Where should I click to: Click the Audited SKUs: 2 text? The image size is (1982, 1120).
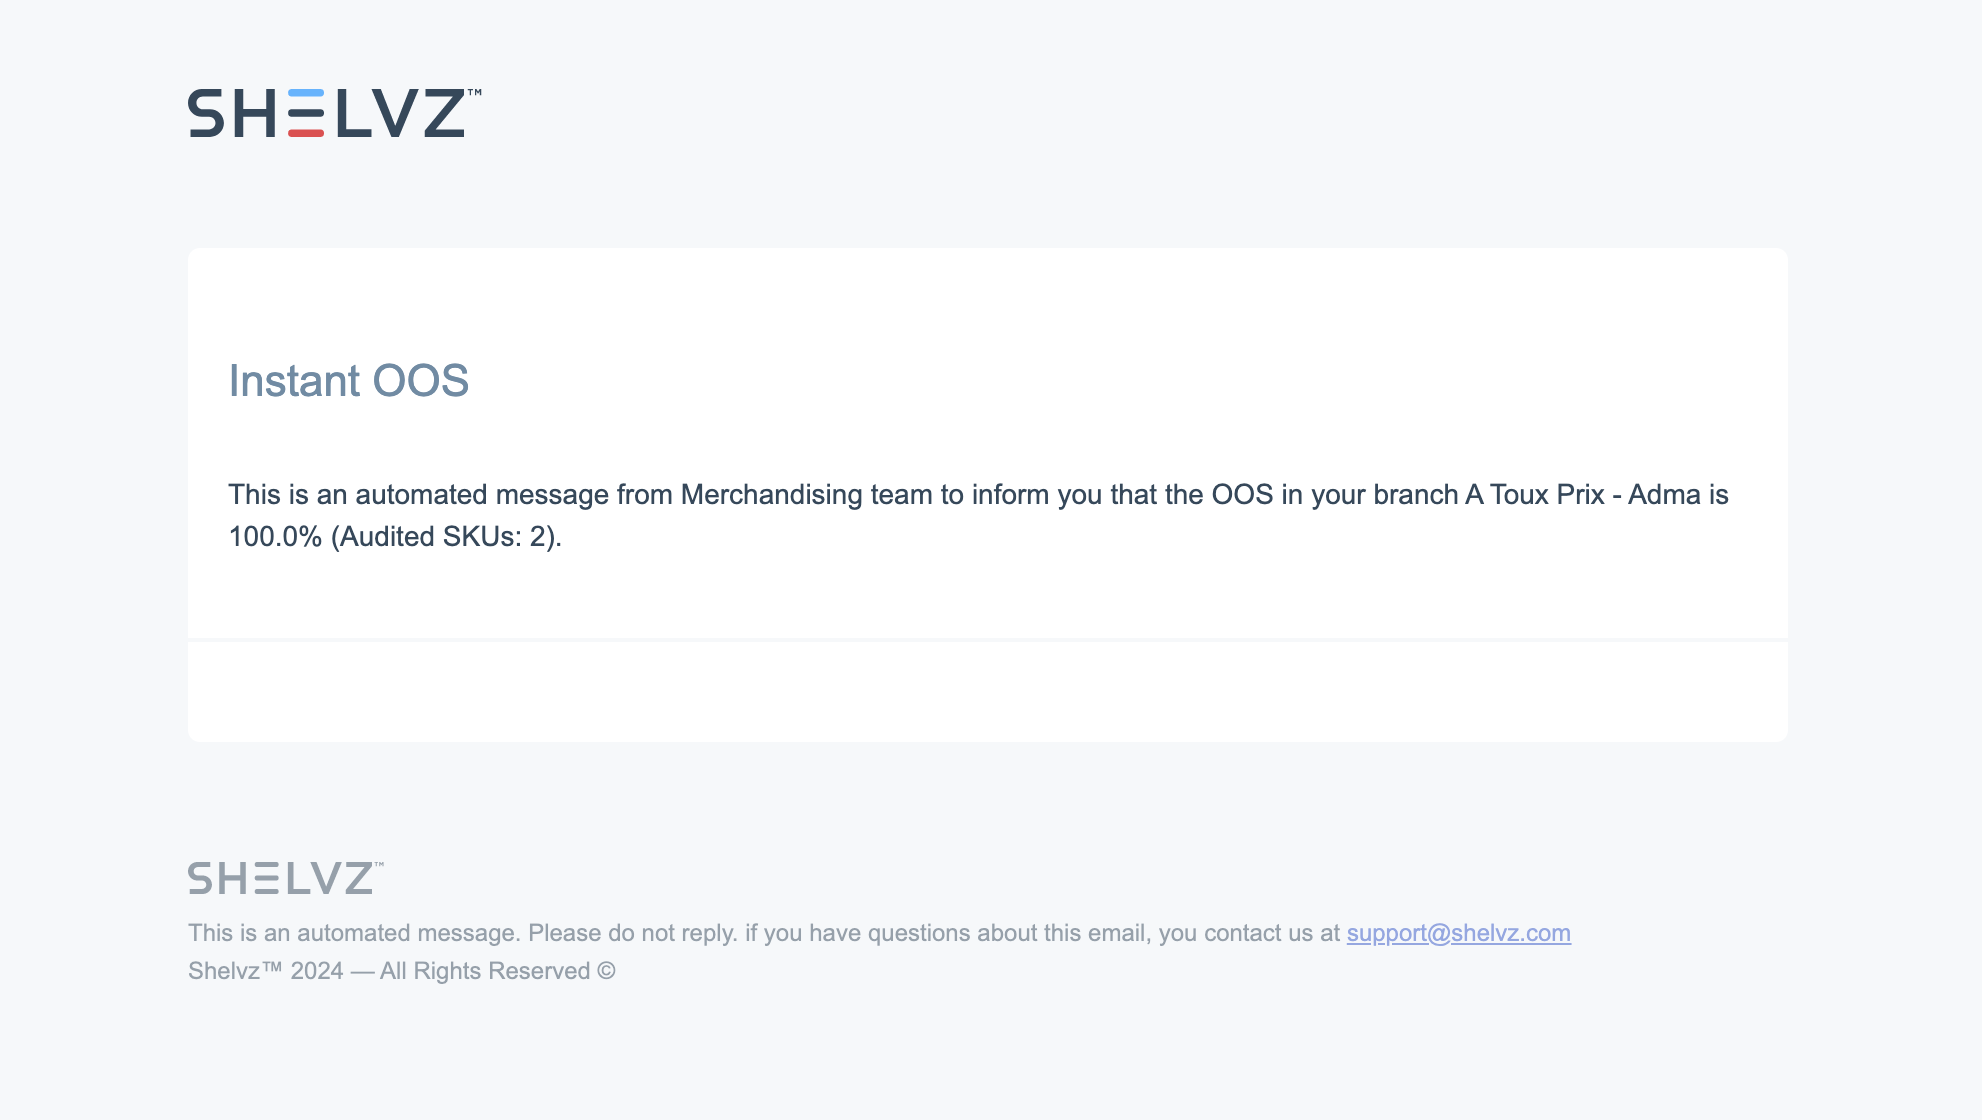[x=445, y=537]
